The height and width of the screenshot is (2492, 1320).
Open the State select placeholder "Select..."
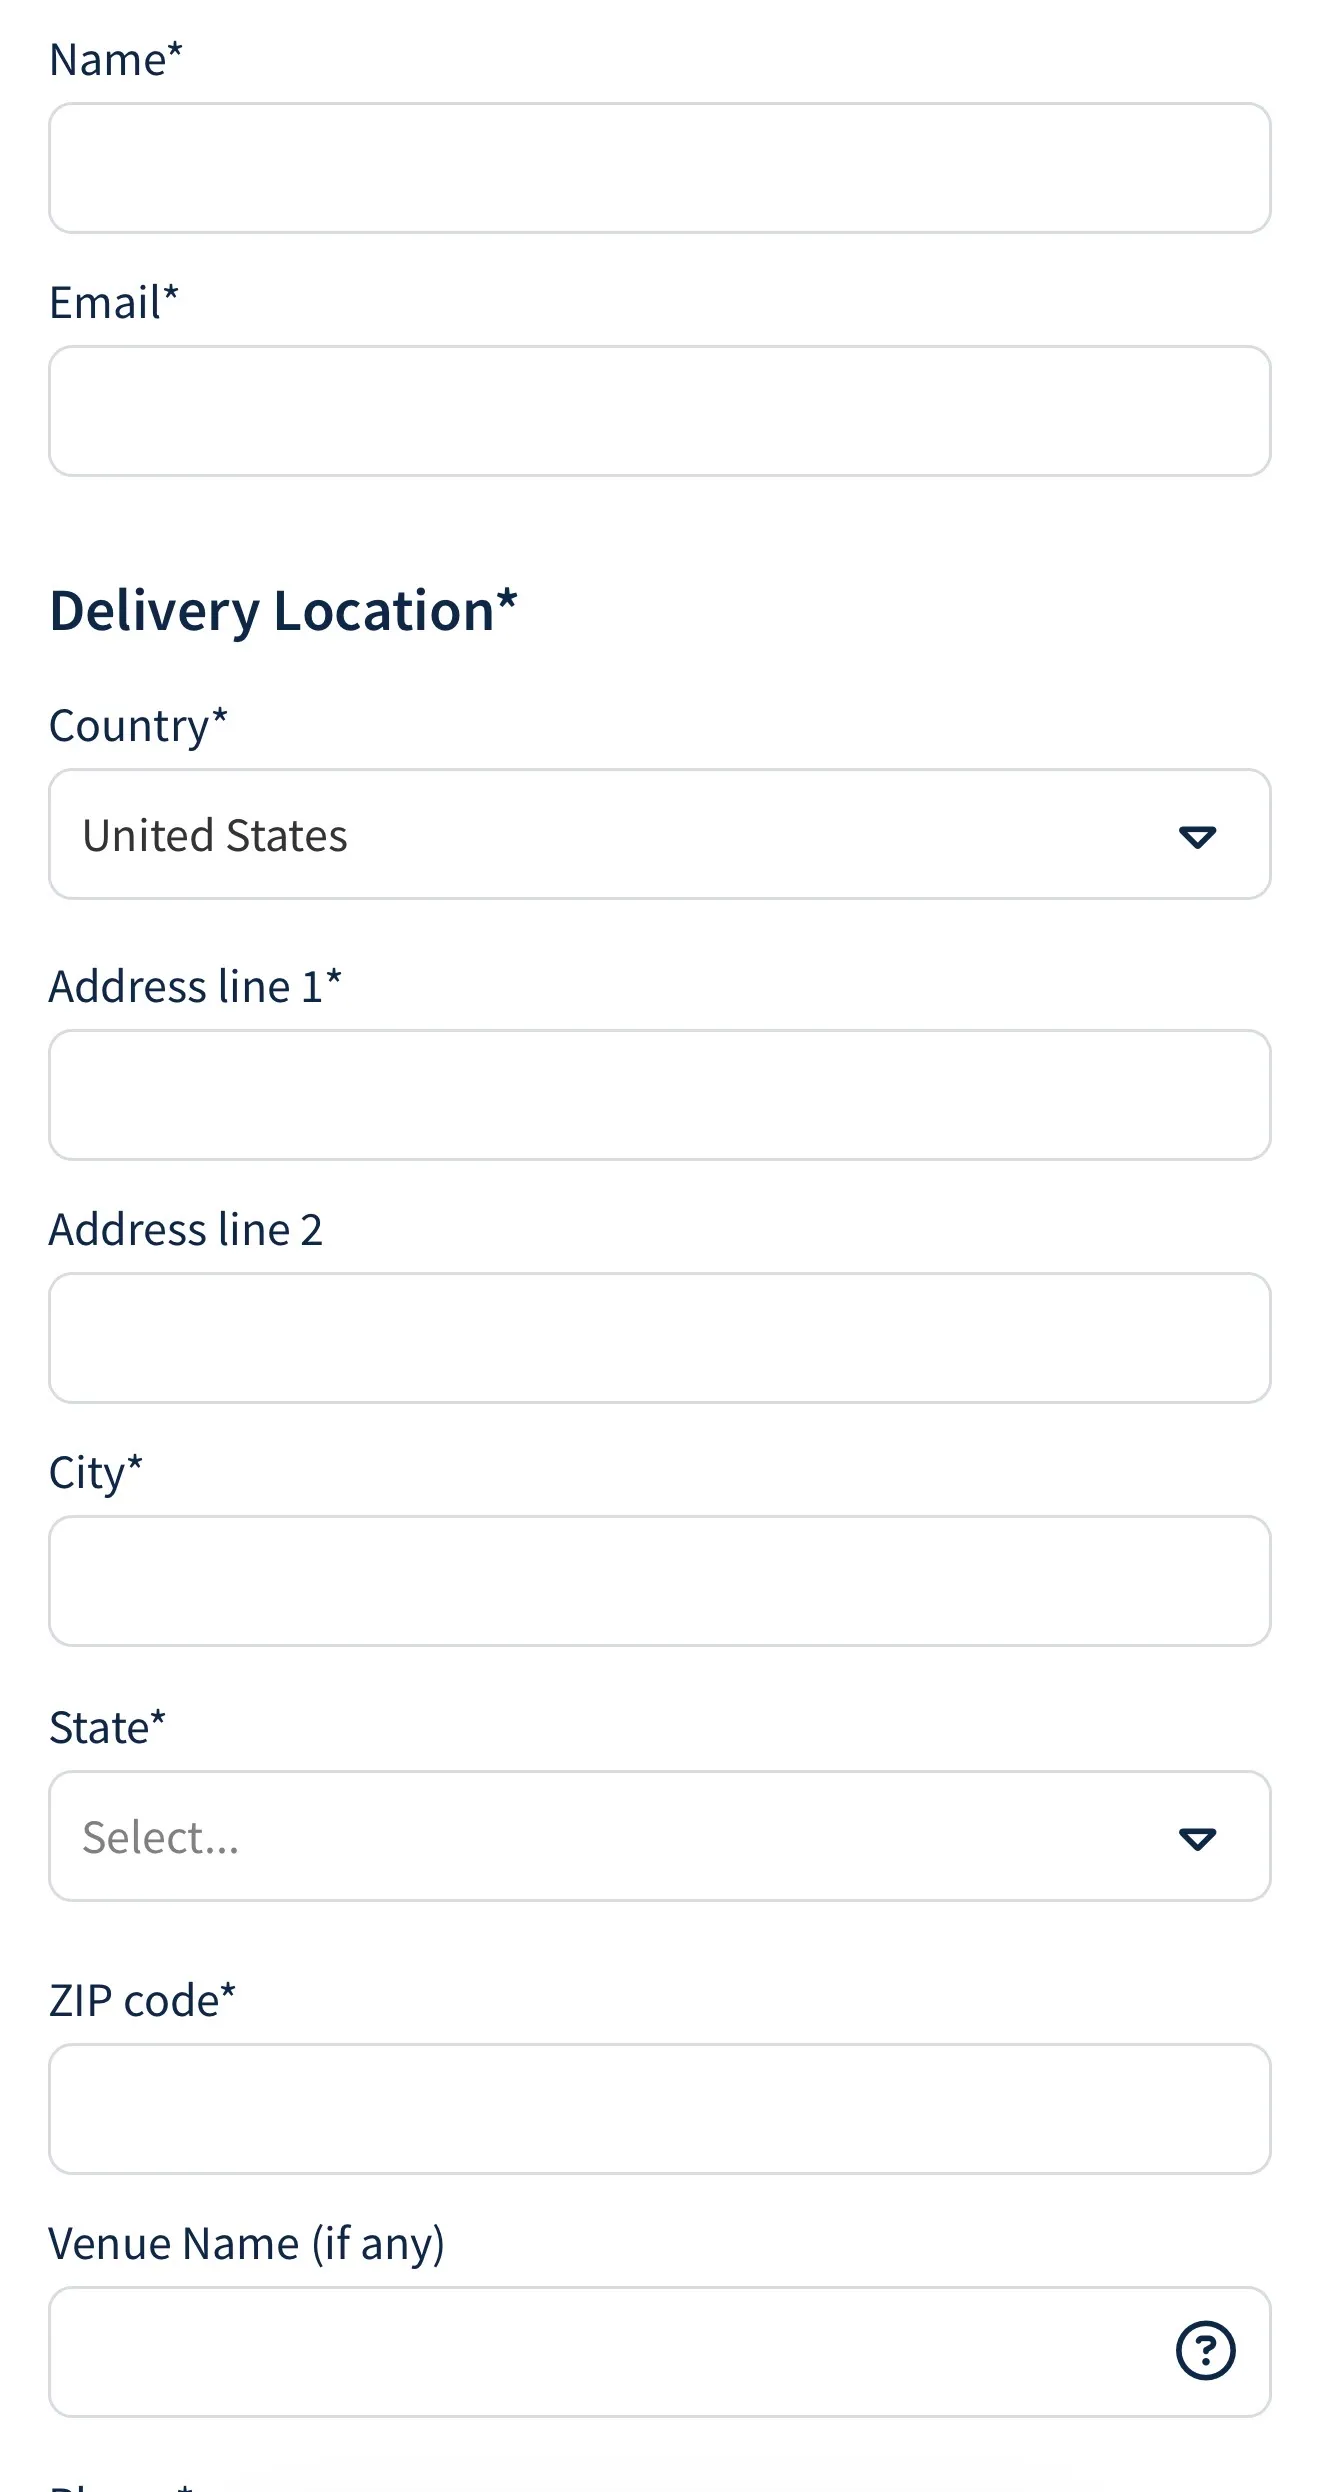click(161, 1838)
